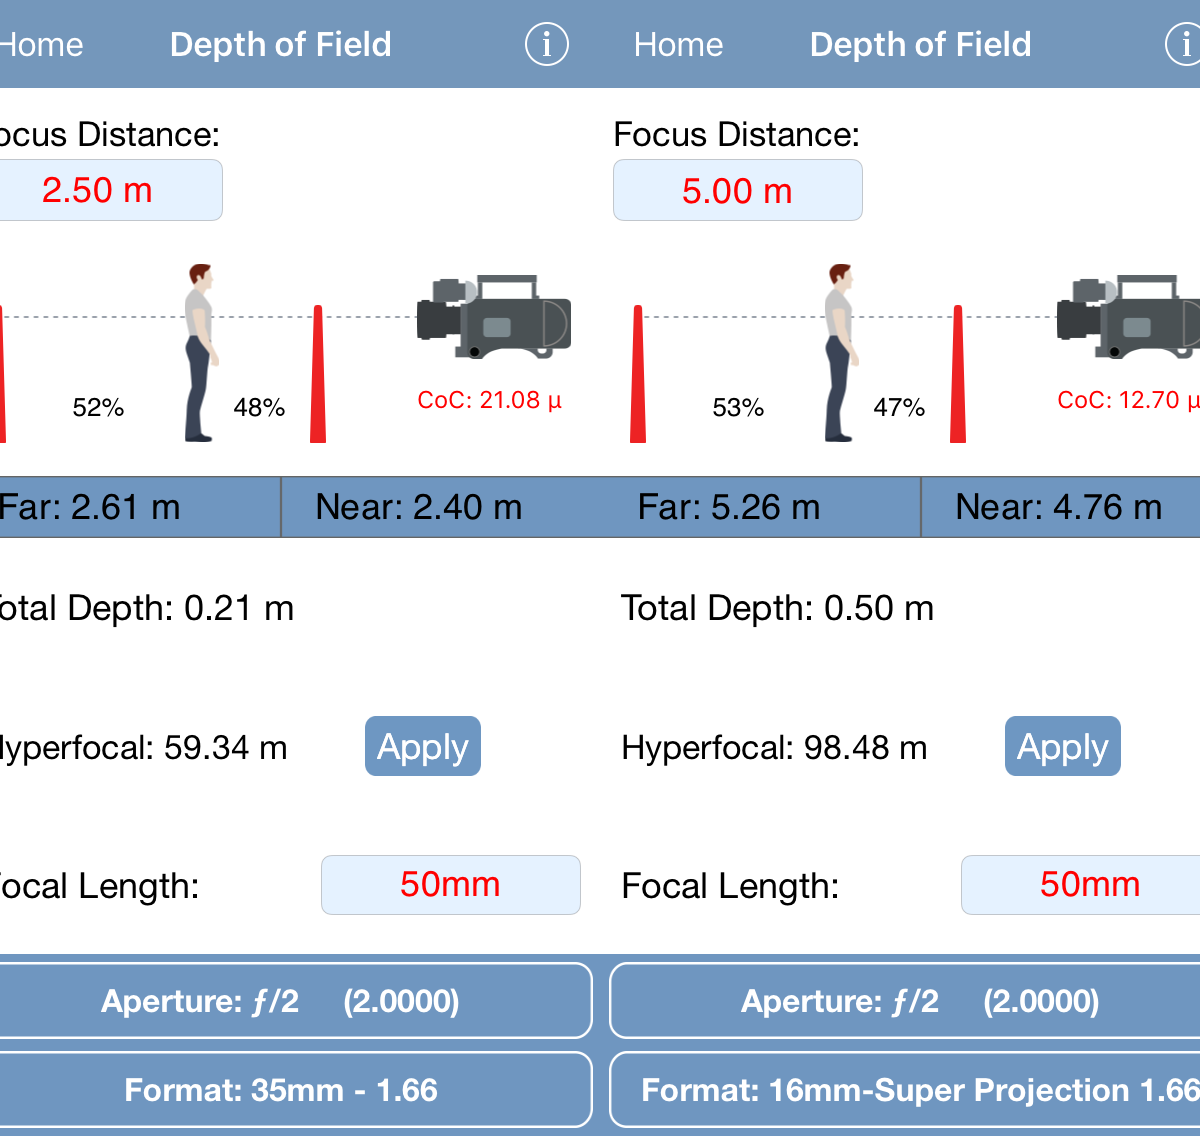This screenshot has width=1200, height=1136.
Task: Go Home from right panel header
Action: [678, 44]
